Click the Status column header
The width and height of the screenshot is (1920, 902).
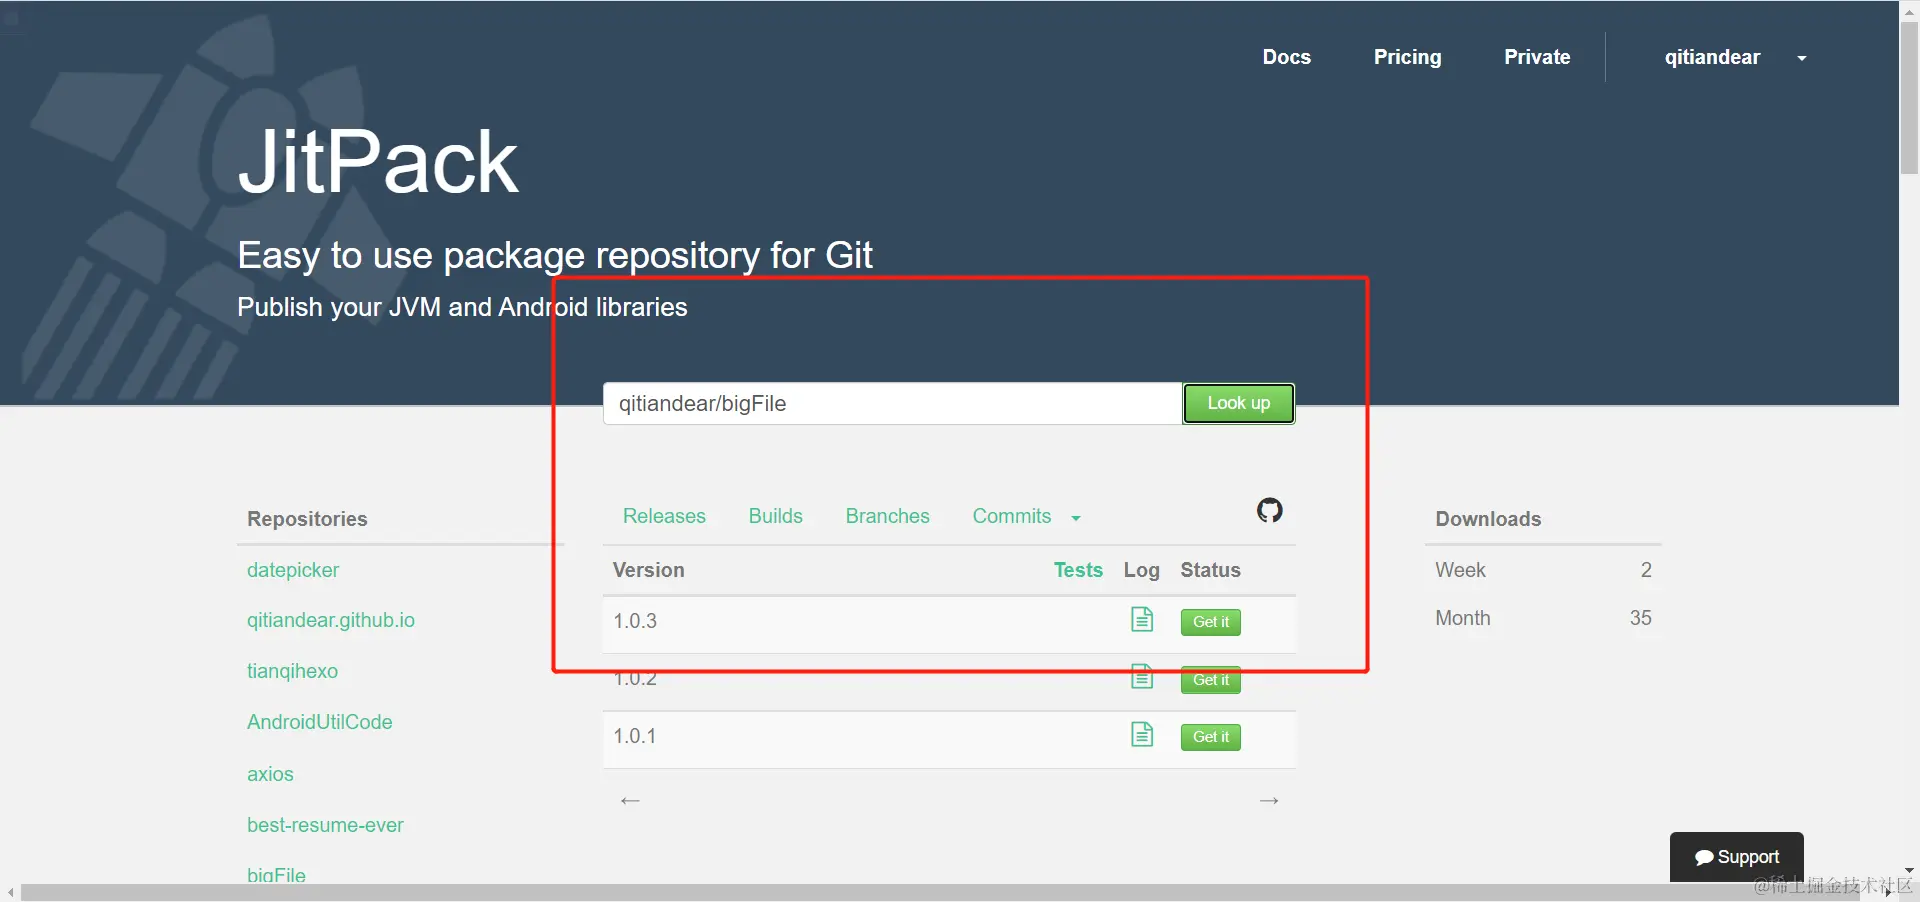point(1210,570)
